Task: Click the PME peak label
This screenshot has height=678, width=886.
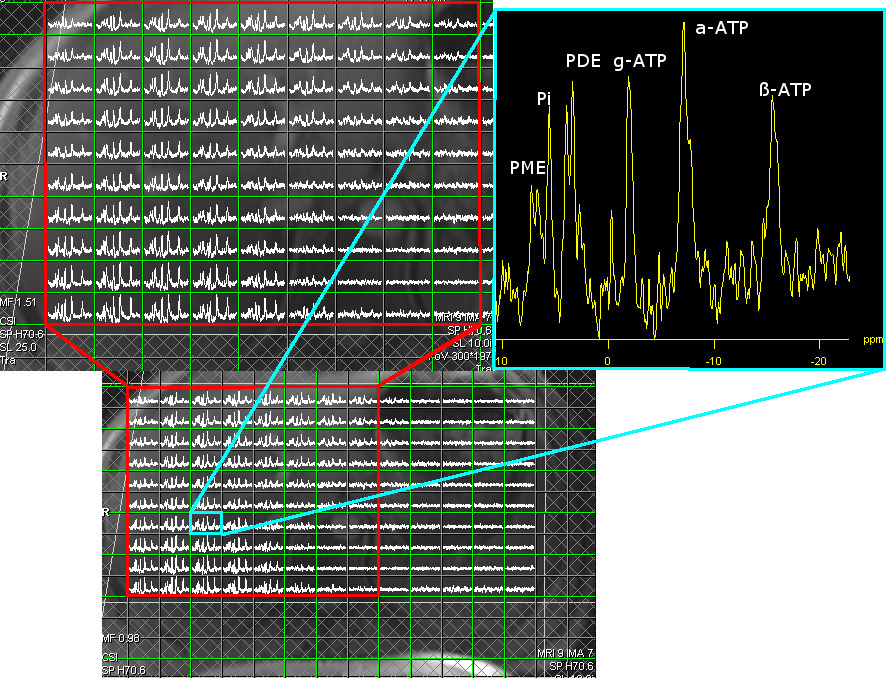Action: 528,168
